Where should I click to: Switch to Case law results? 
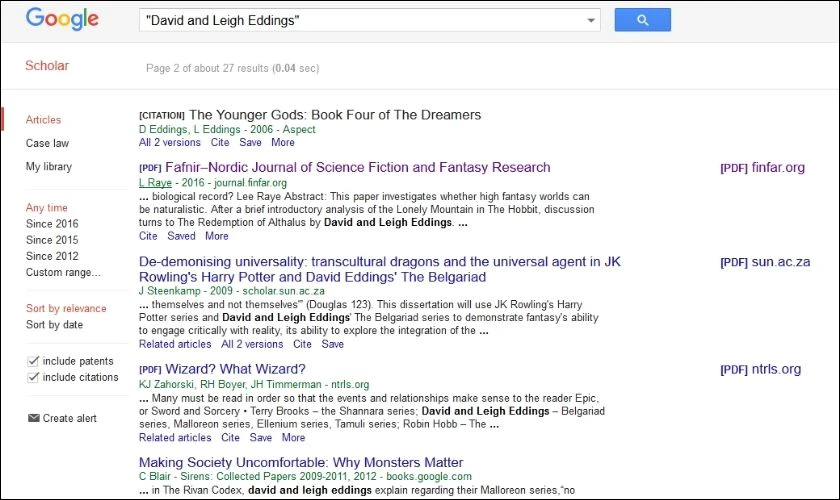point(47,143)
